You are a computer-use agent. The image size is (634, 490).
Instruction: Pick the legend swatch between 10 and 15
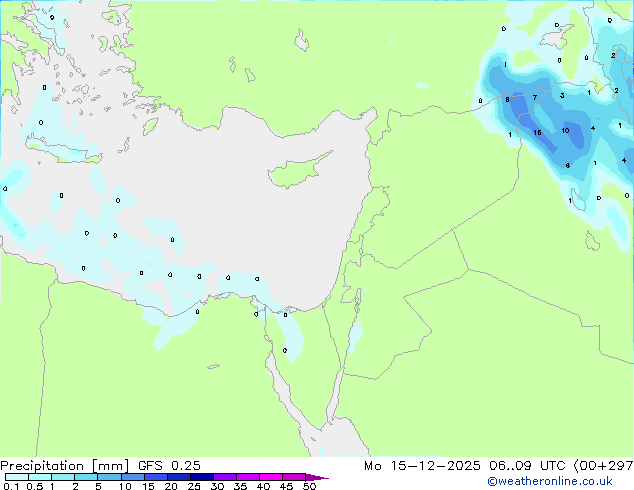point(132,477)
